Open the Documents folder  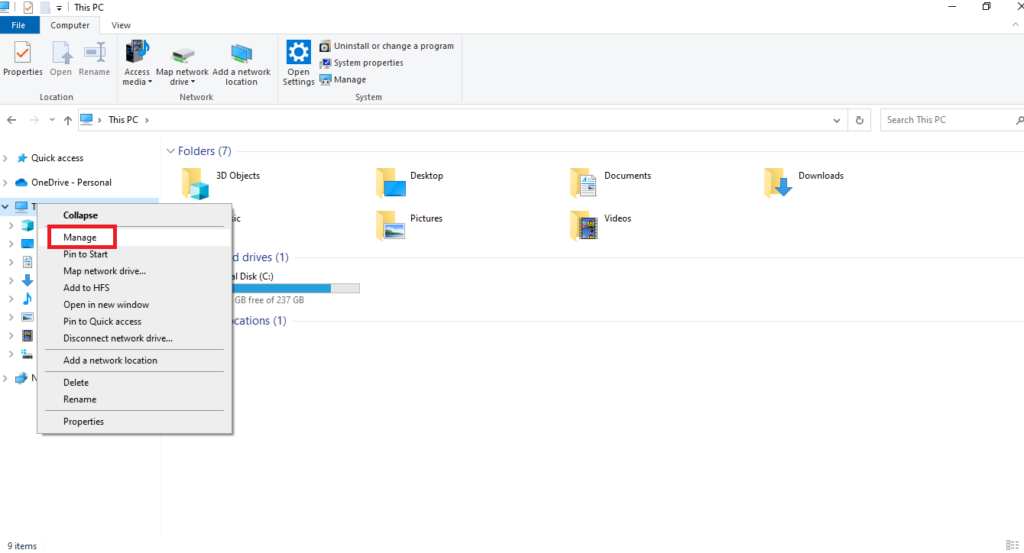584,181
